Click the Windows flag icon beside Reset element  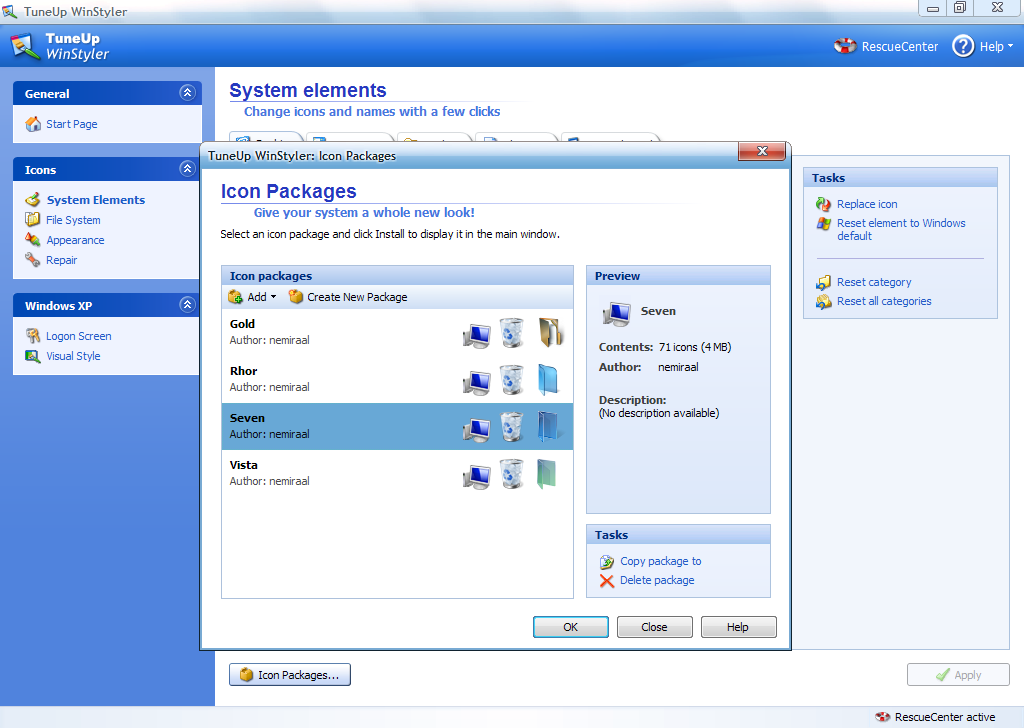tap(824, 223)
